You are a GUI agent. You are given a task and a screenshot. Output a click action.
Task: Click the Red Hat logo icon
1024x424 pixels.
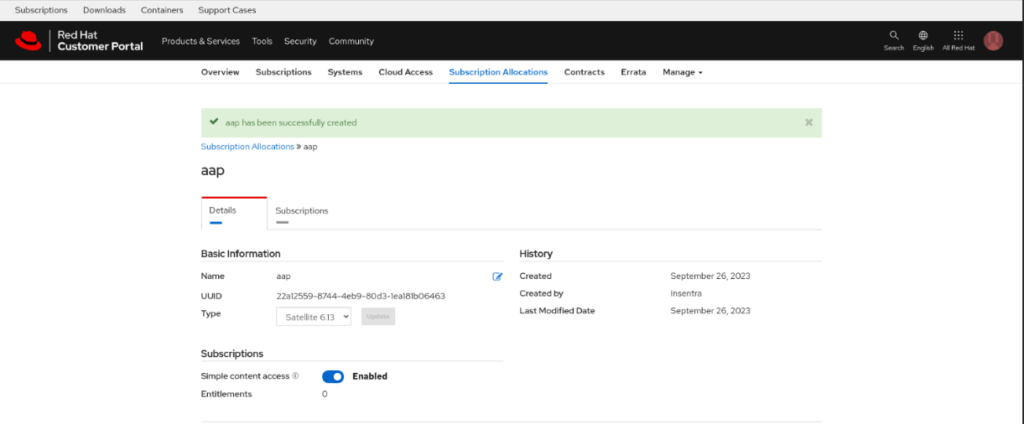point(28,41)
